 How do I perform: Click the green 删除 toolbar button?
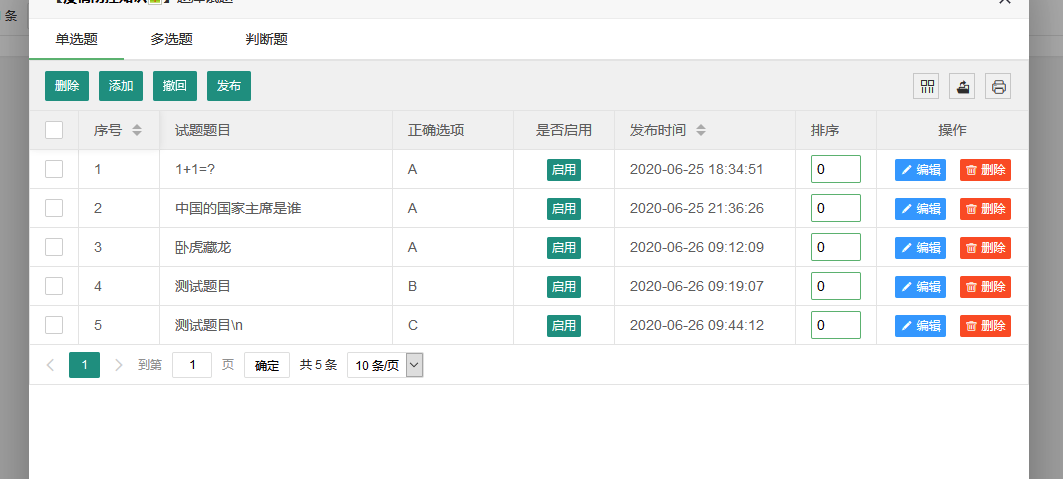[67, 86]
